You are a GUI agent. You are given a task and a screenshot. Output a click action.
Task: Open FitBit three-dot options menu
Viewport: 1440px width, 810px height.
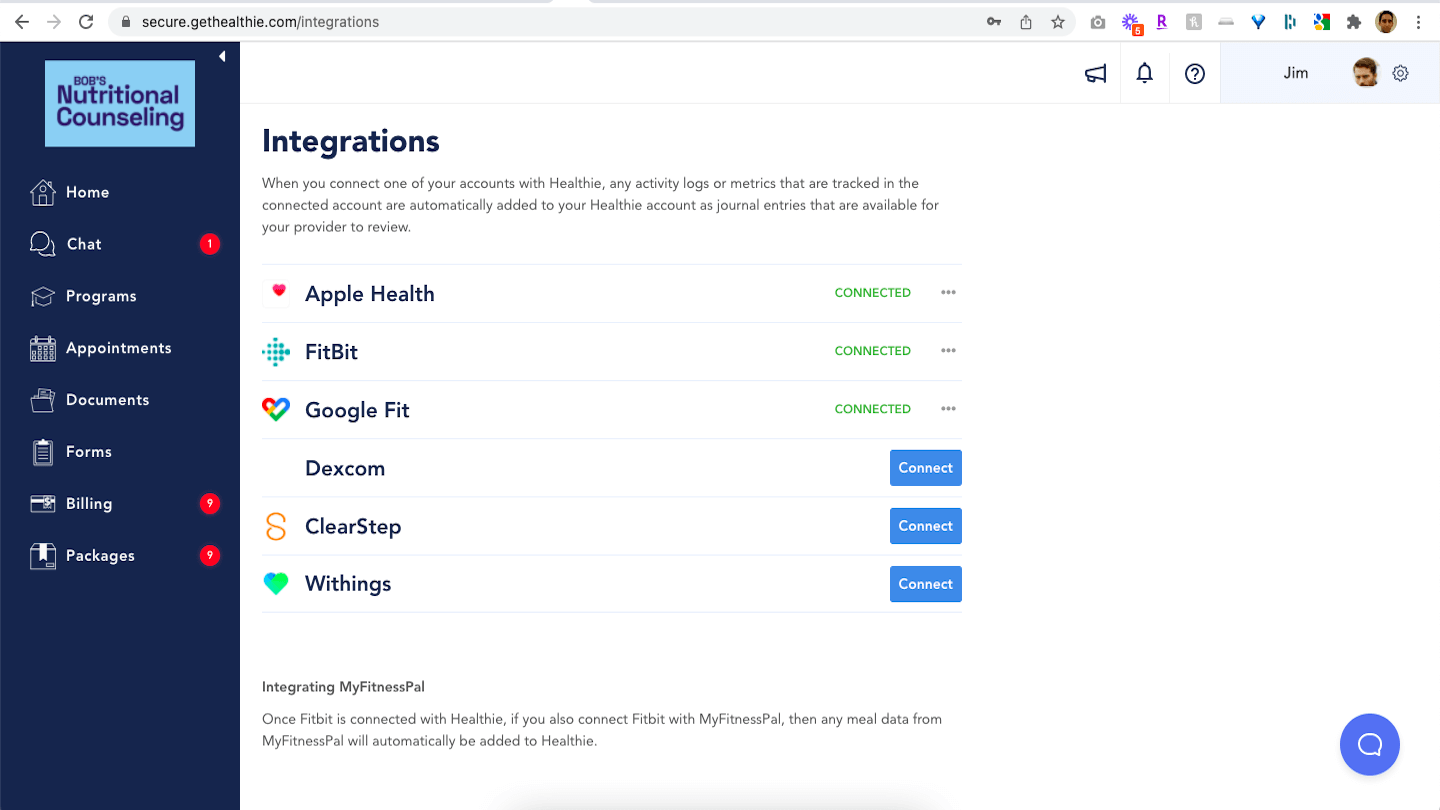[948, 351]
